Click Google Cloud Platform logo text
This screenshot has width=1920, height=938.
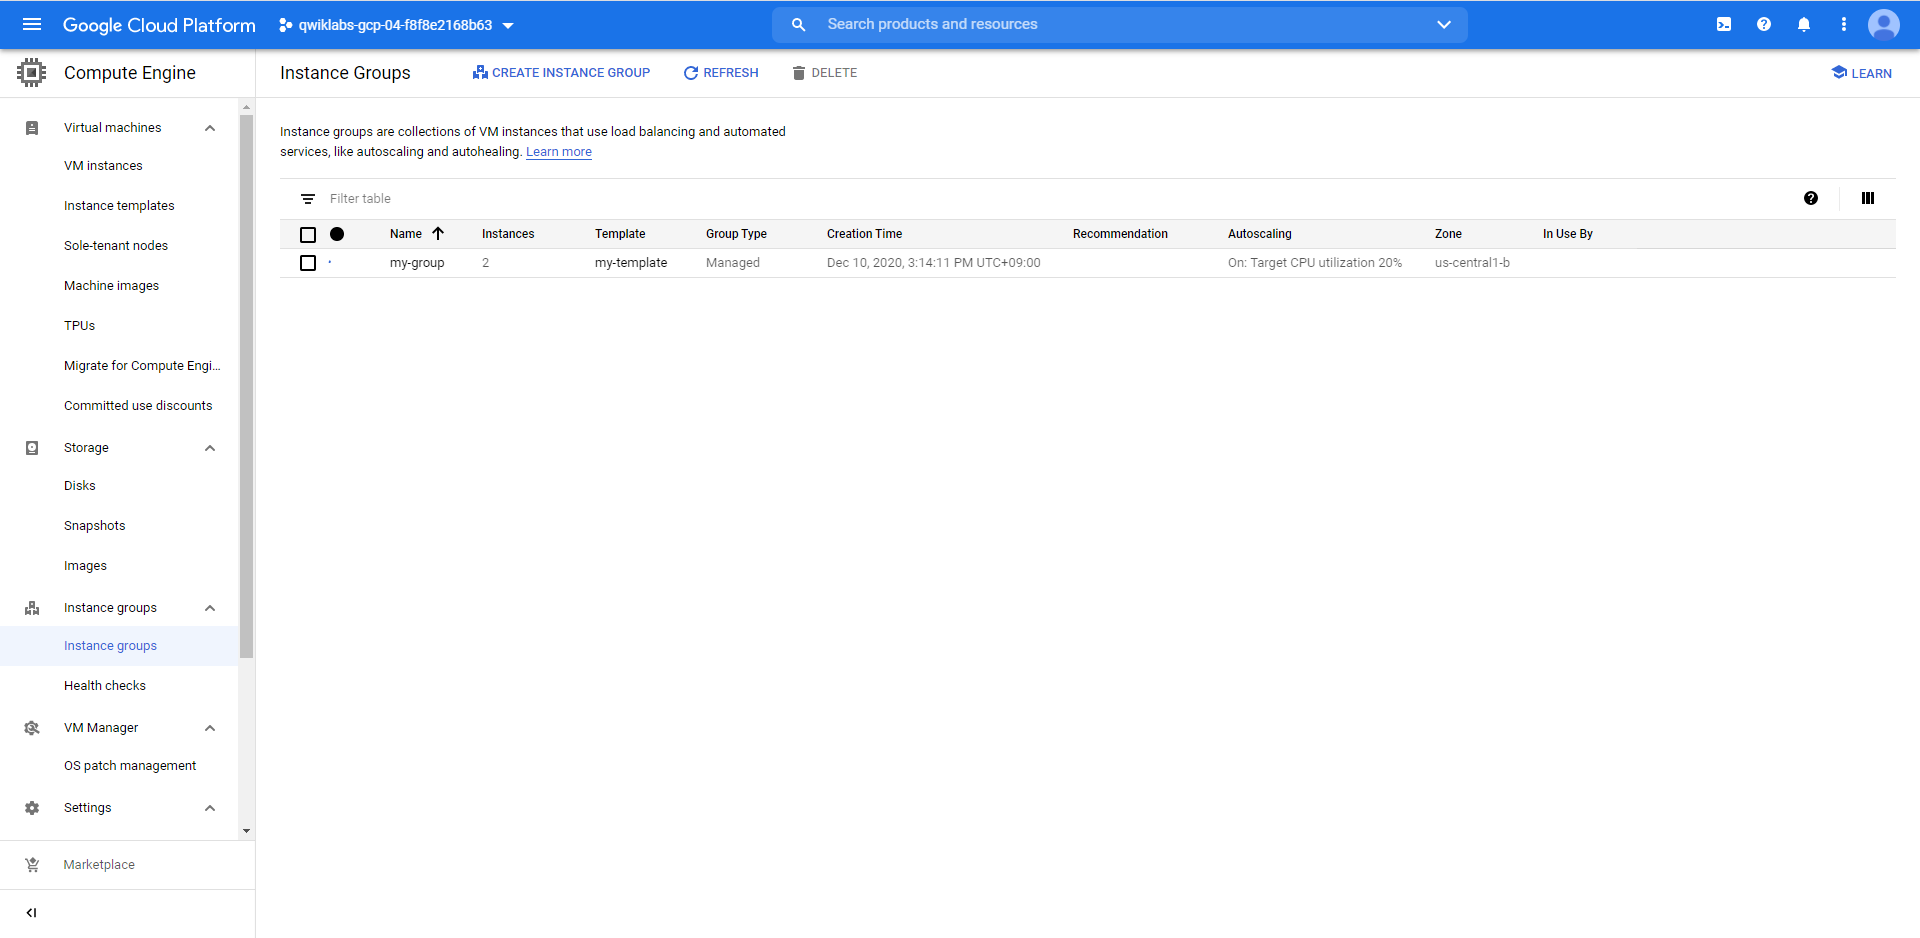(159, 25)
